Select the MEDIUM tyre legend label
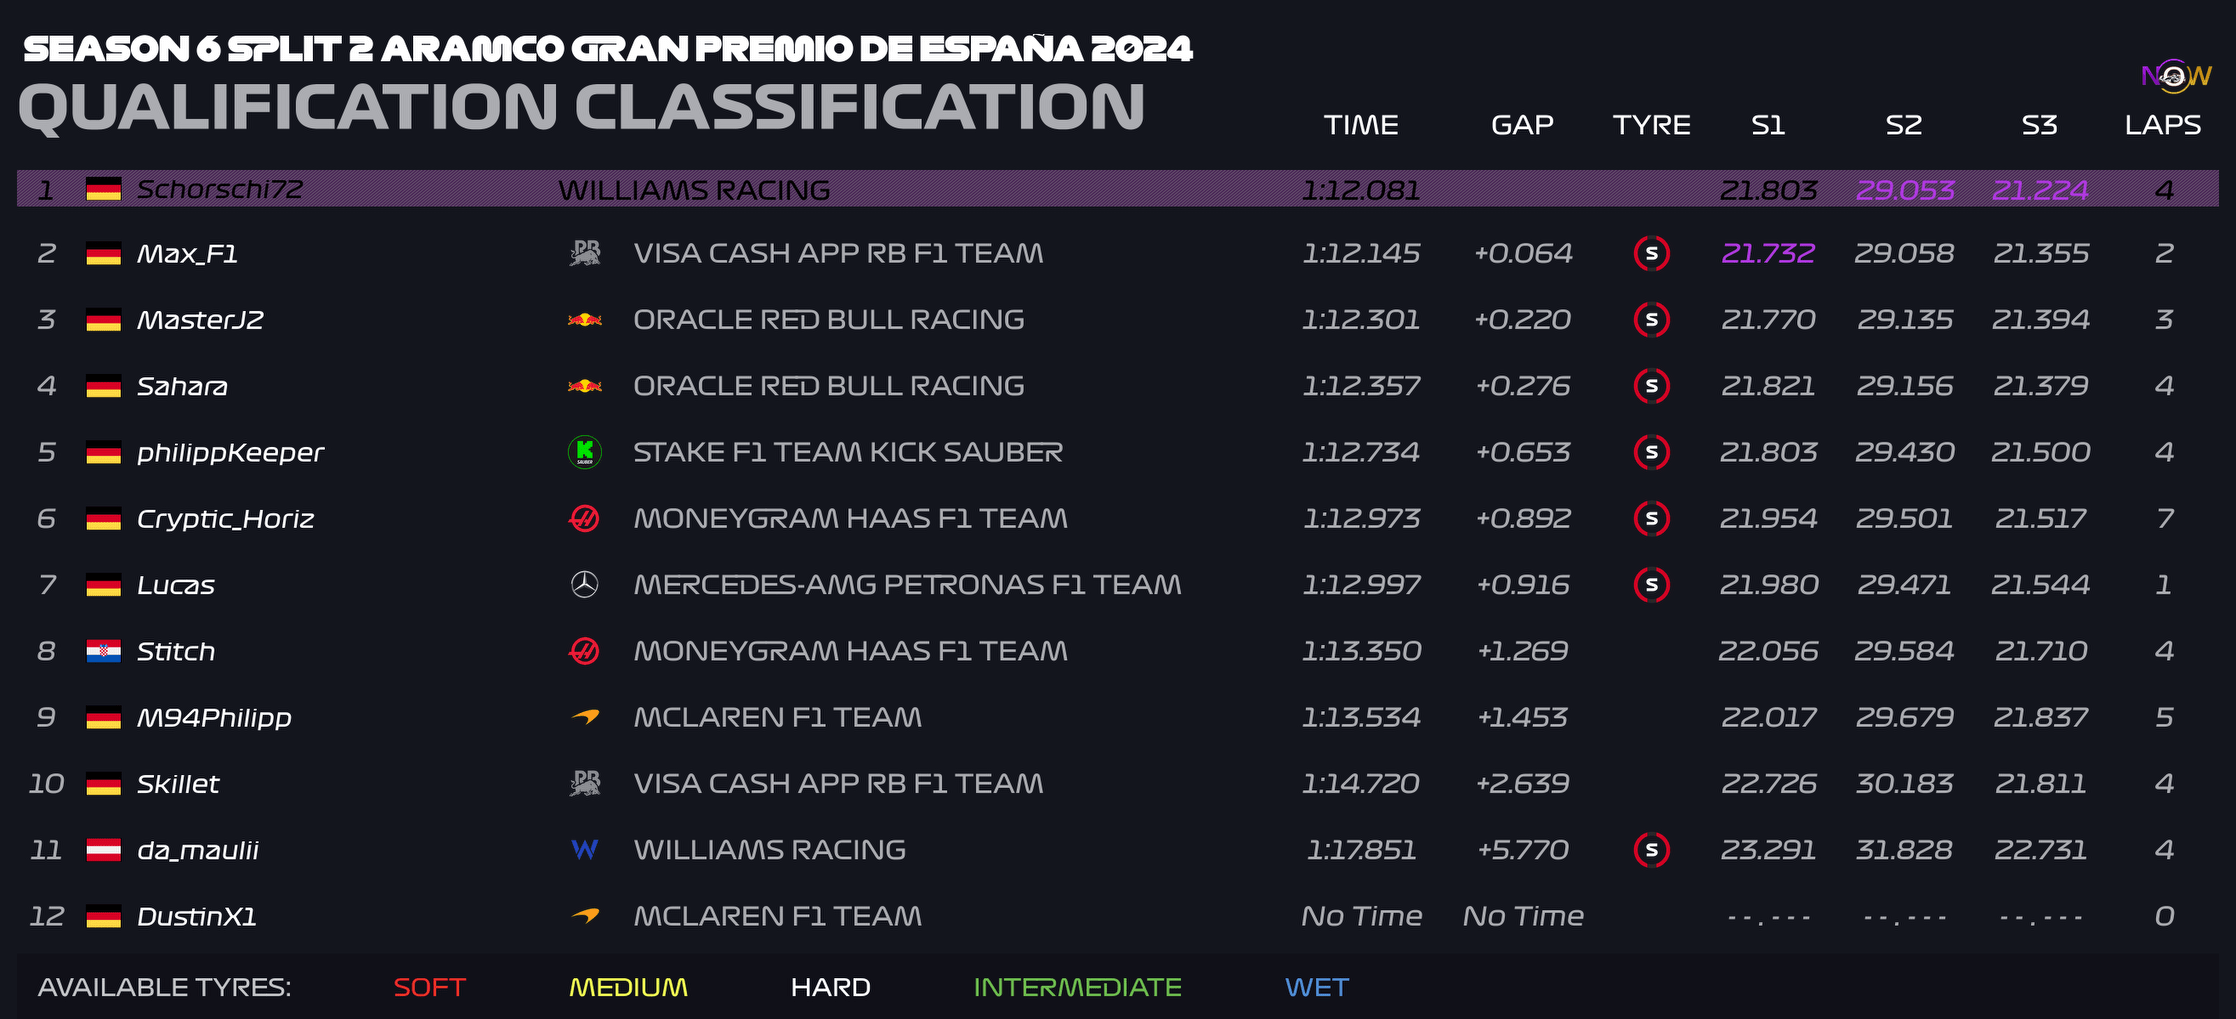 [628, 988]
